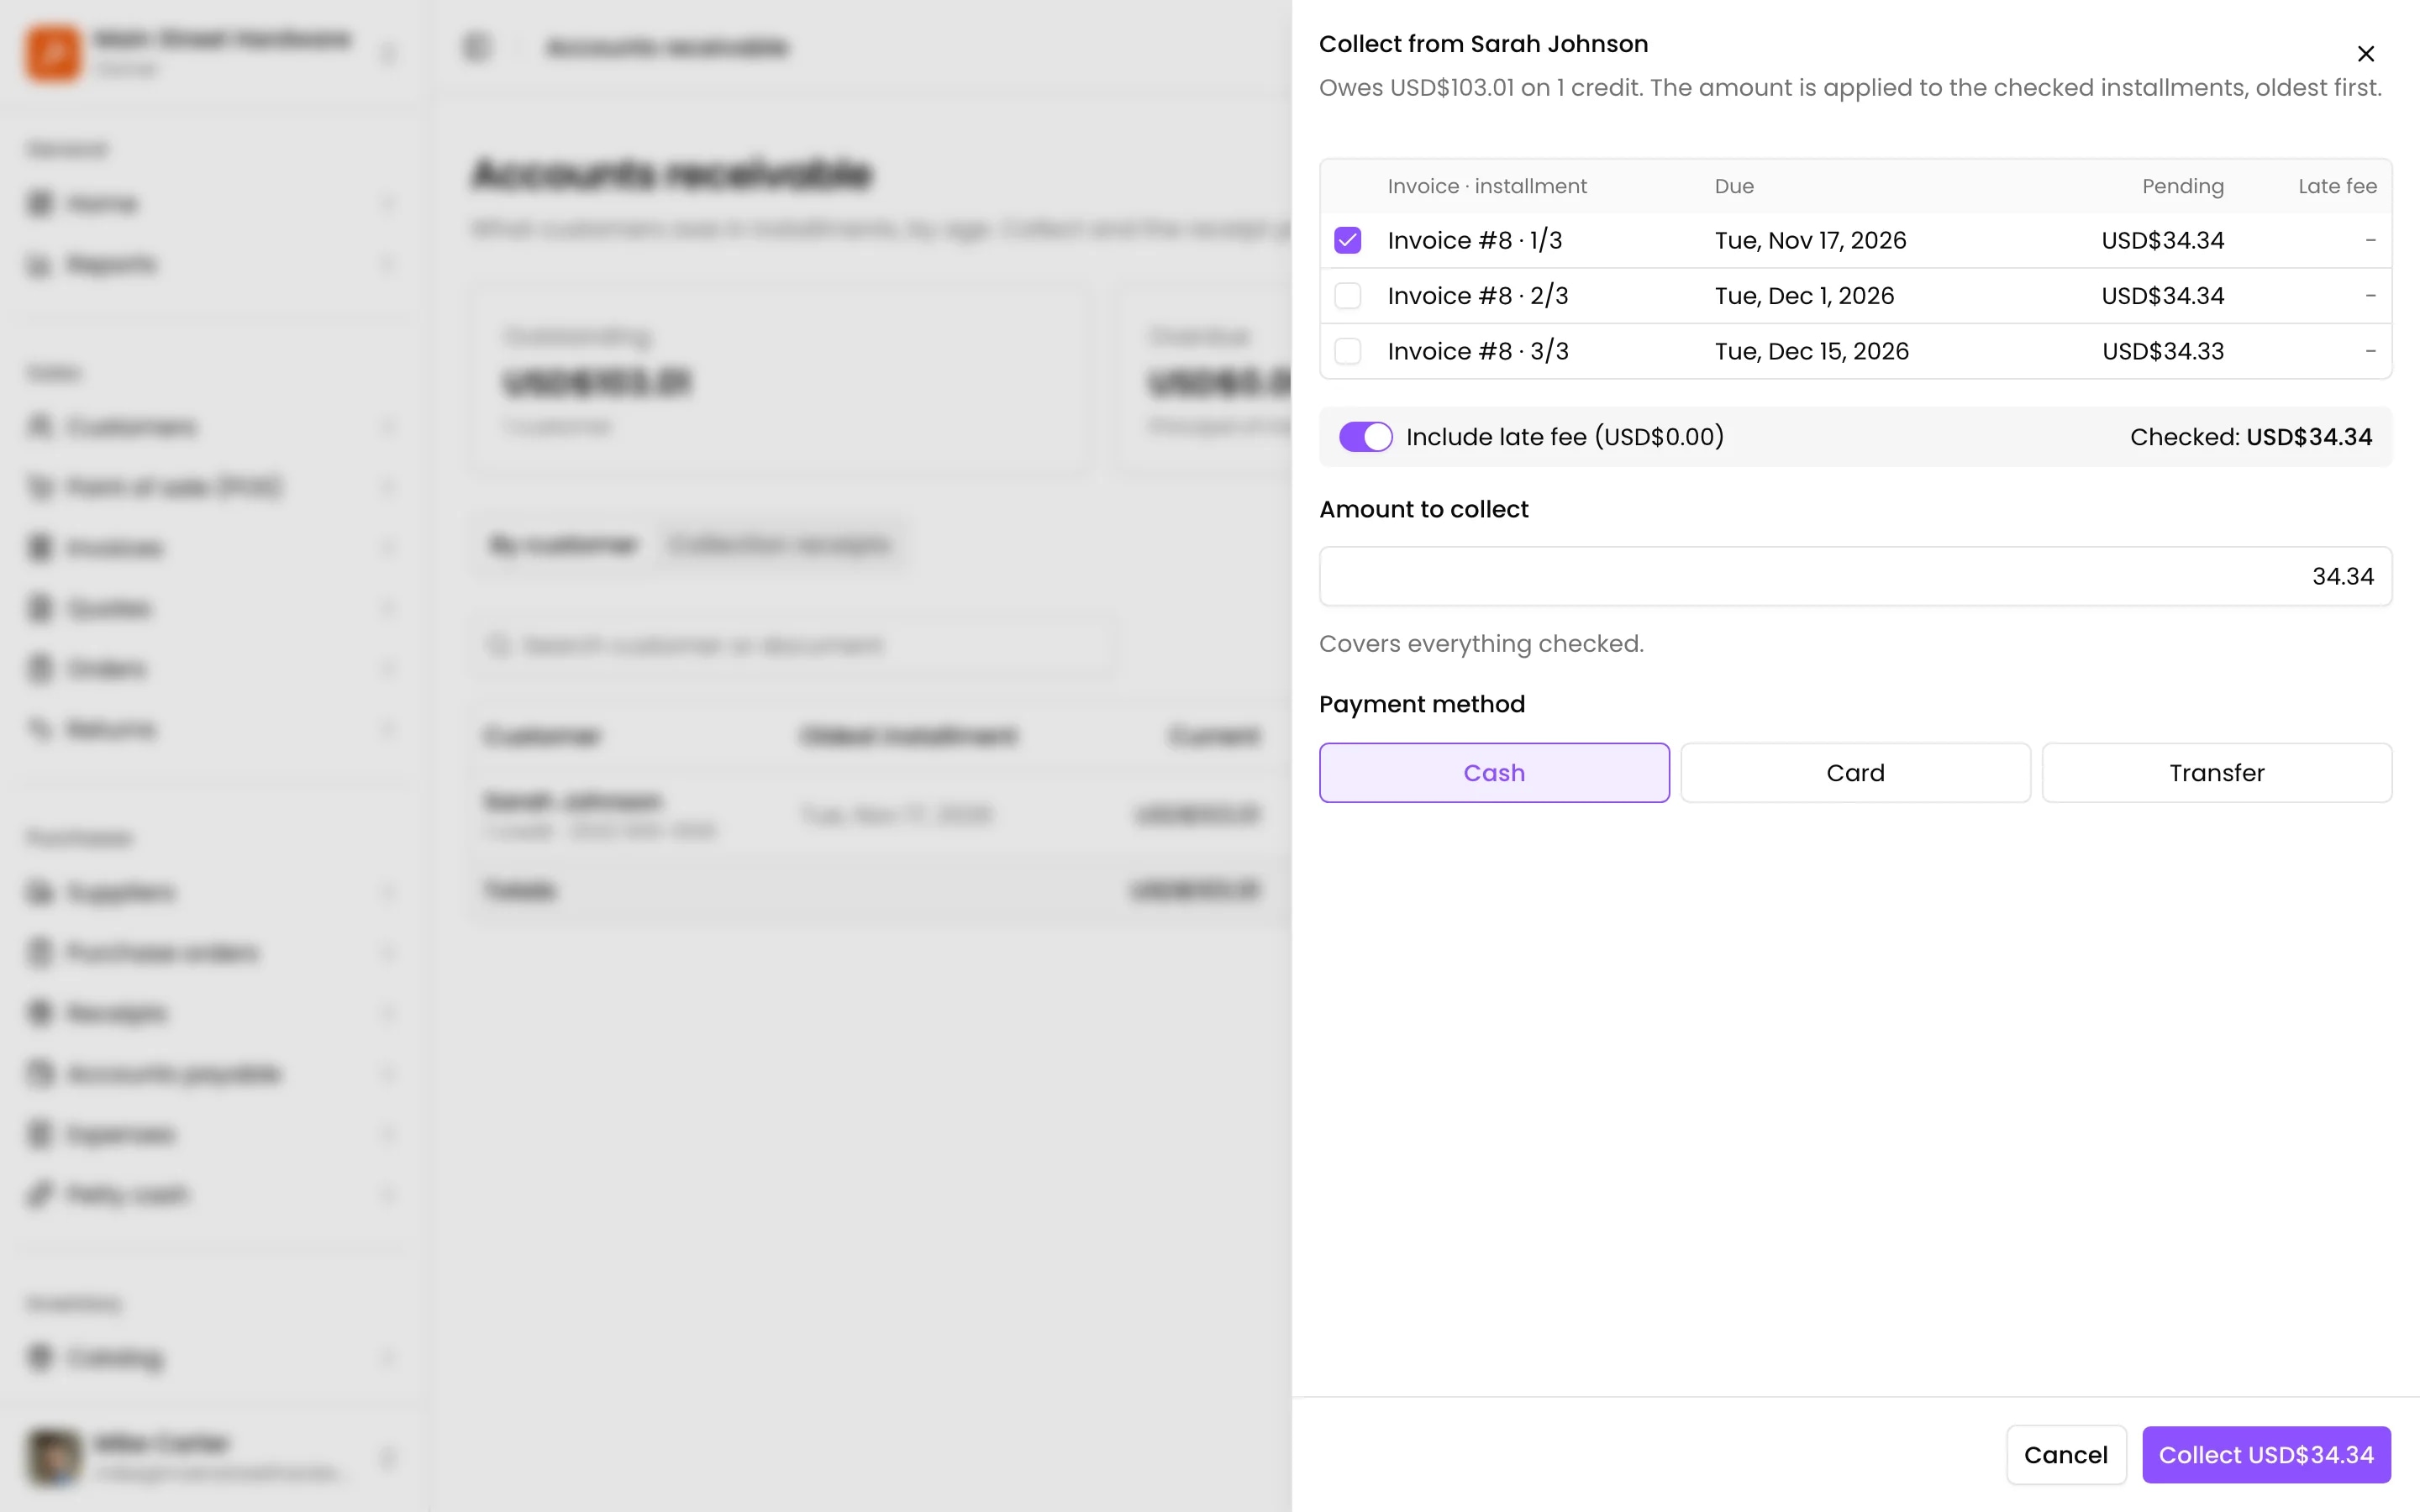The height and width of the screenshot is (1512, 2420).
Task: Focus the Amount to collect input field
Action: pos(1855,576)
